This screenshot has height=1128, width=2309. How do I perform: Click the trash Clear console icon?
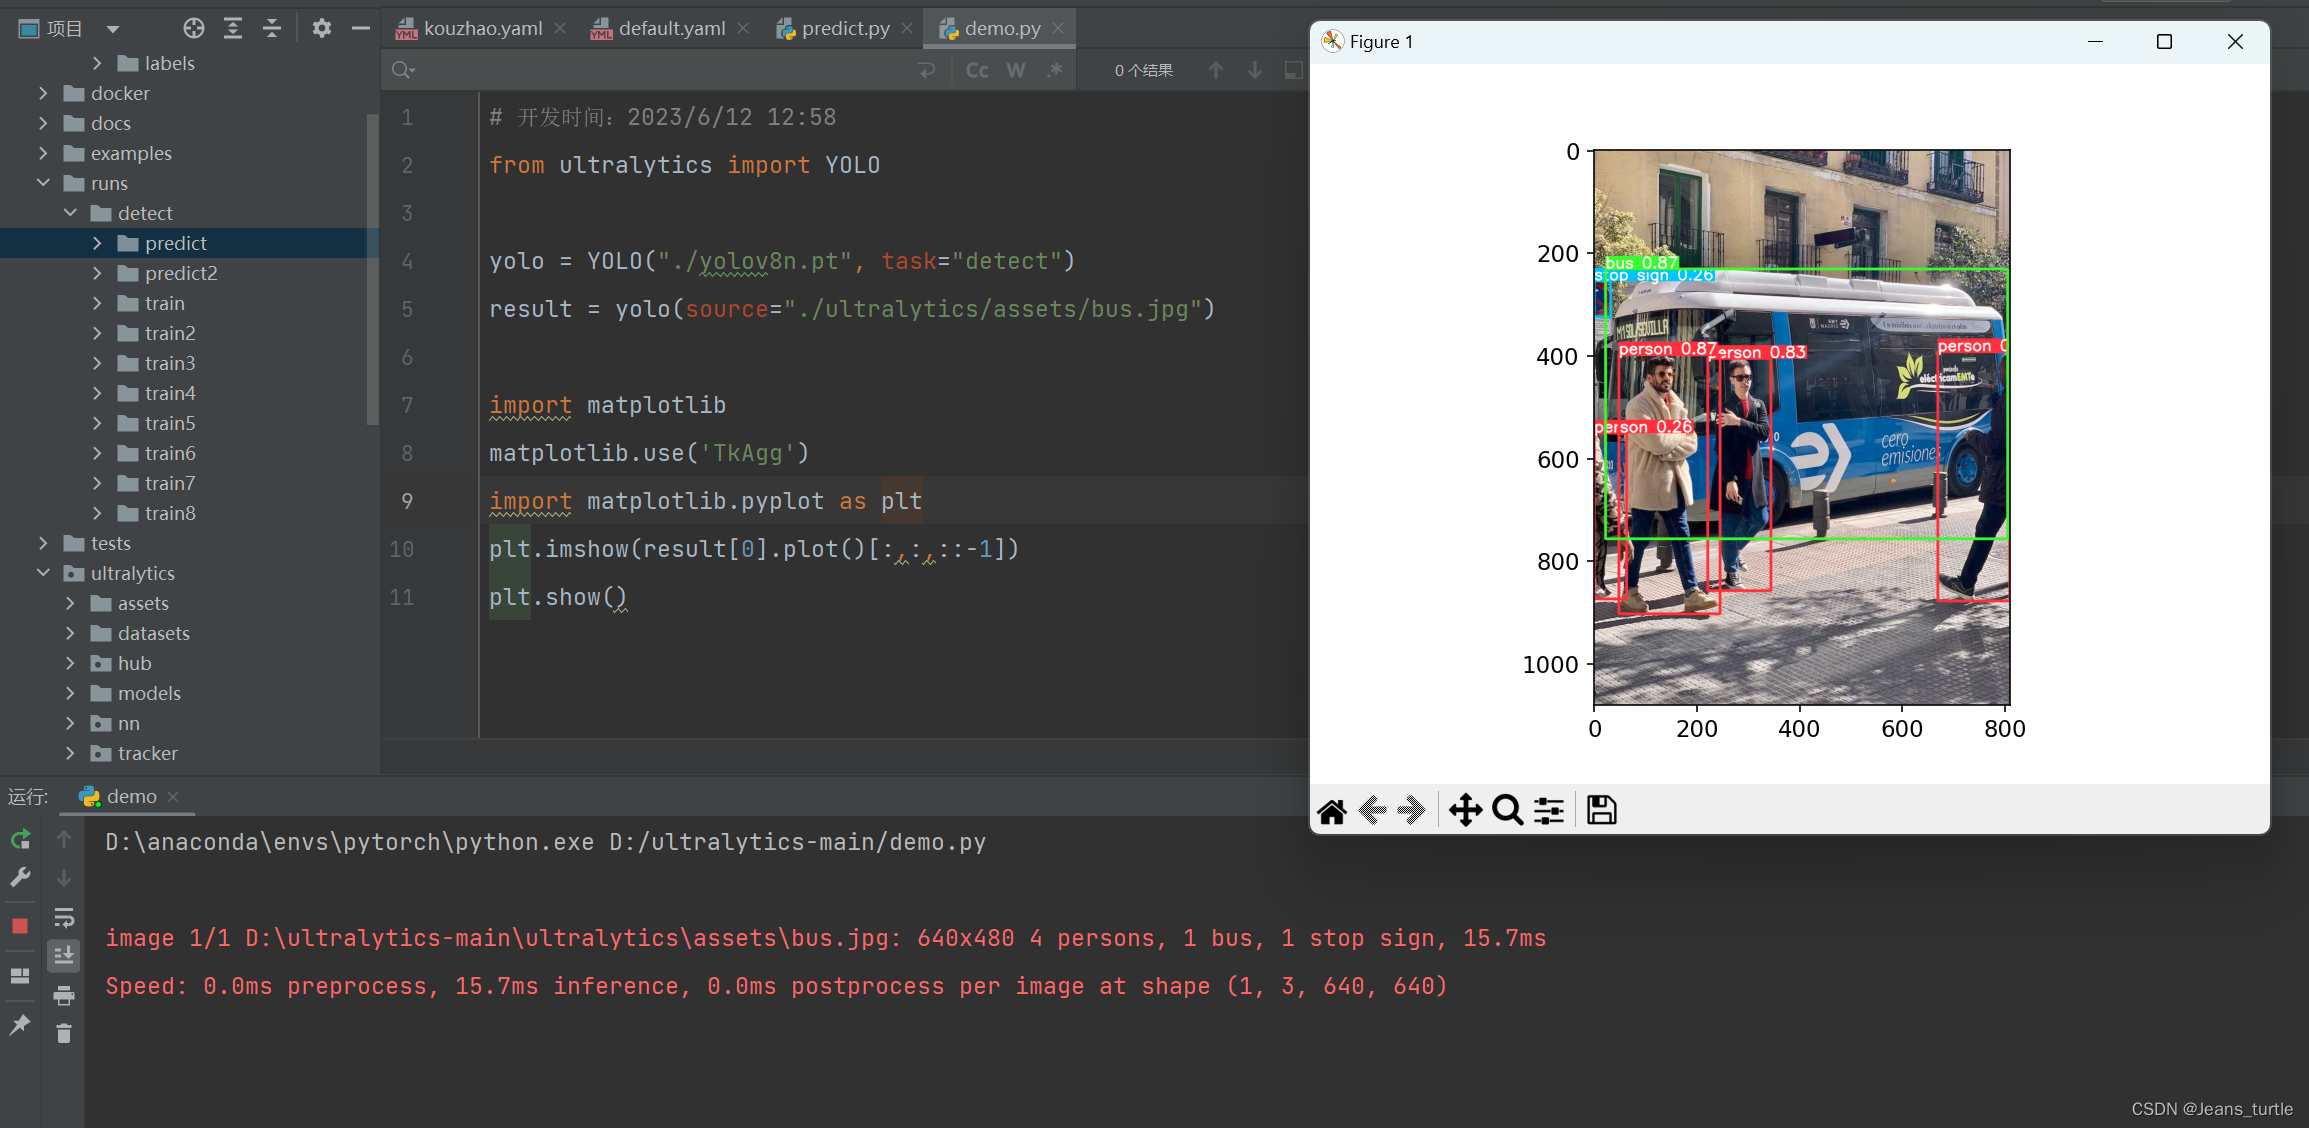[x=64, y=1033]
